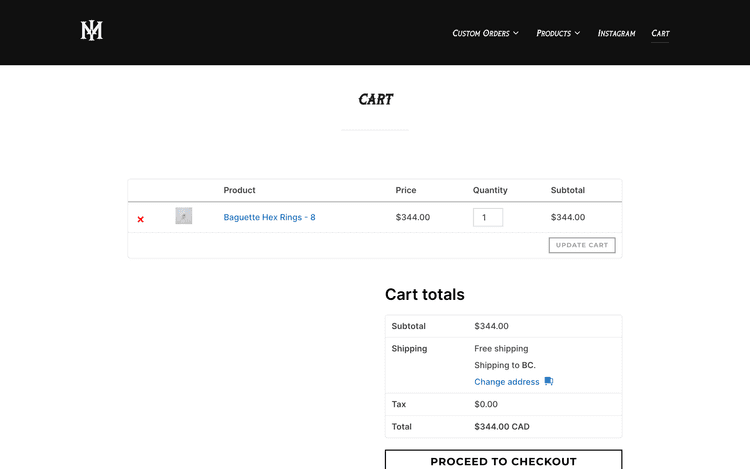Click the Price column header
Screen dimensions: 750x469
coord(406,190)
